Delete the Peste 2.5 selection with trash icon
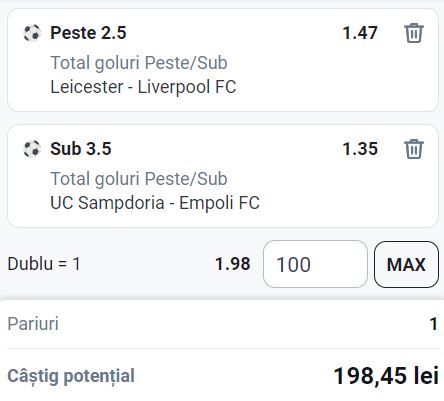Viewport: 444px width, 401px height. click(x=414, y=33)
